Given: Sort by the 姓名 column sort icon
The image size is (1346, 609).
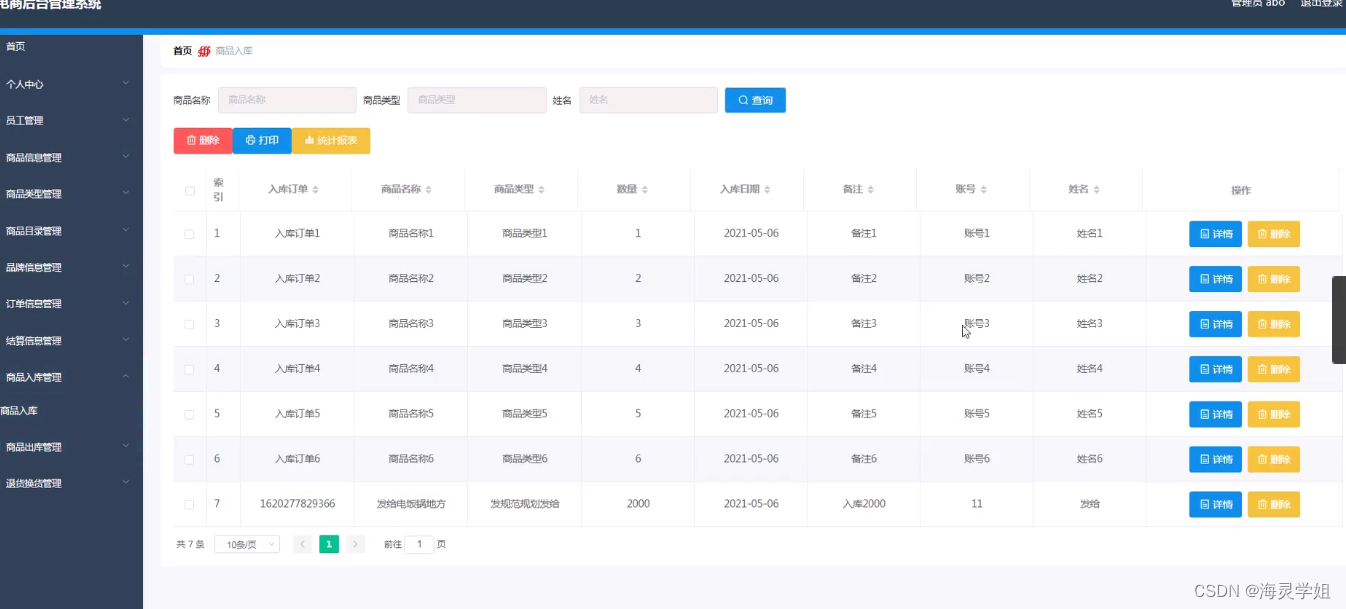Looking at the screenshot, I should click(x=1097, y=190).
